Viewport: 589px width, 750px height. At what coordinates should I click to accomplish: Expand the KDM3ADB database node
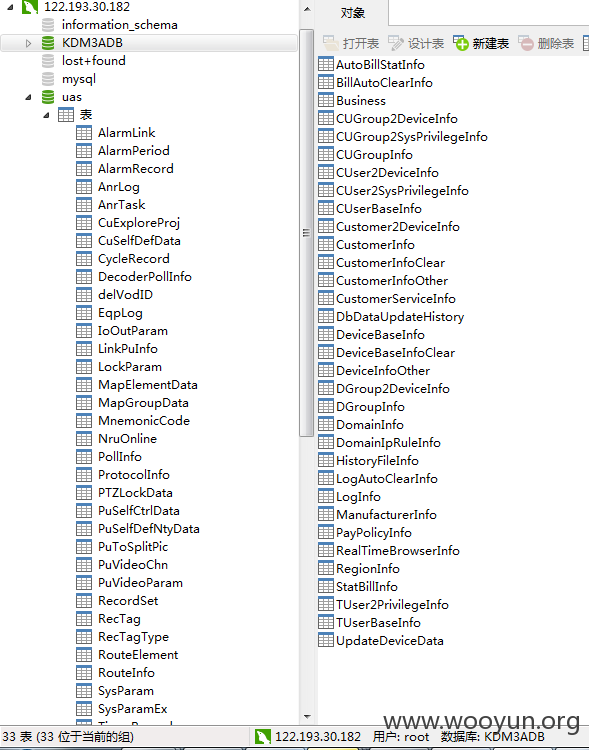coord(28,43)
